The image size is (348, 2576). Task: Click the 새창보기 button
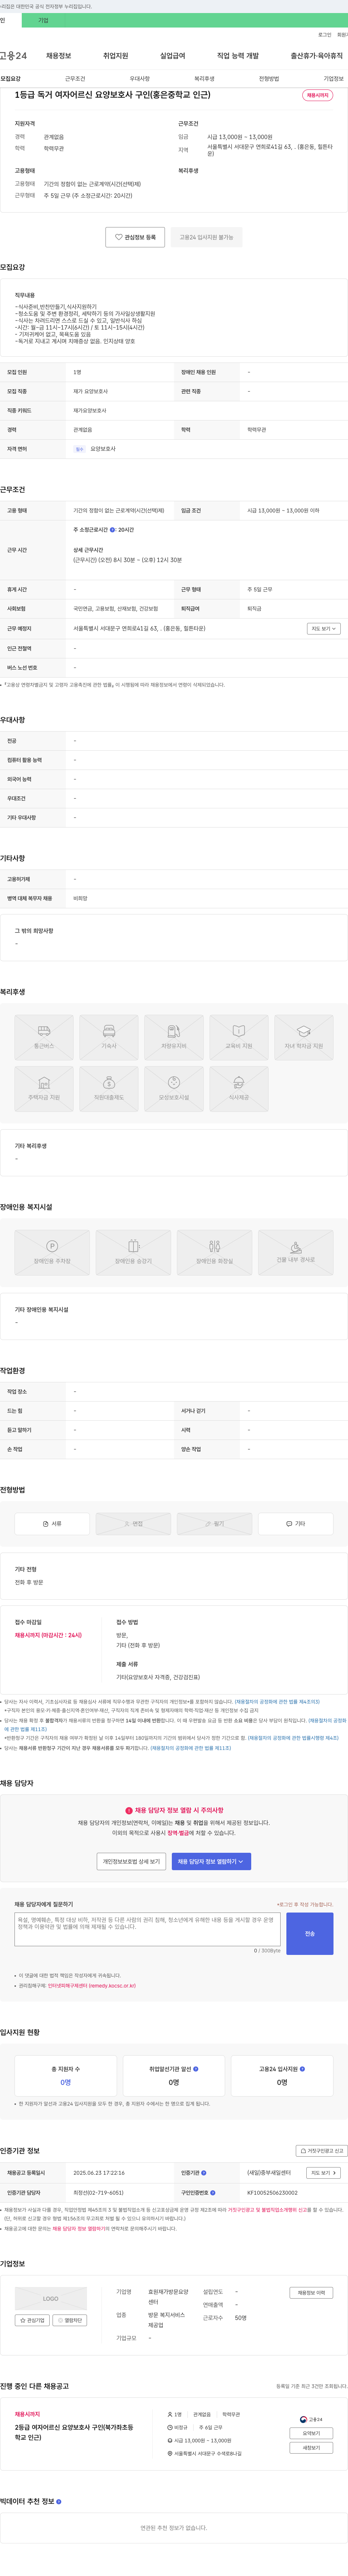311,2448
